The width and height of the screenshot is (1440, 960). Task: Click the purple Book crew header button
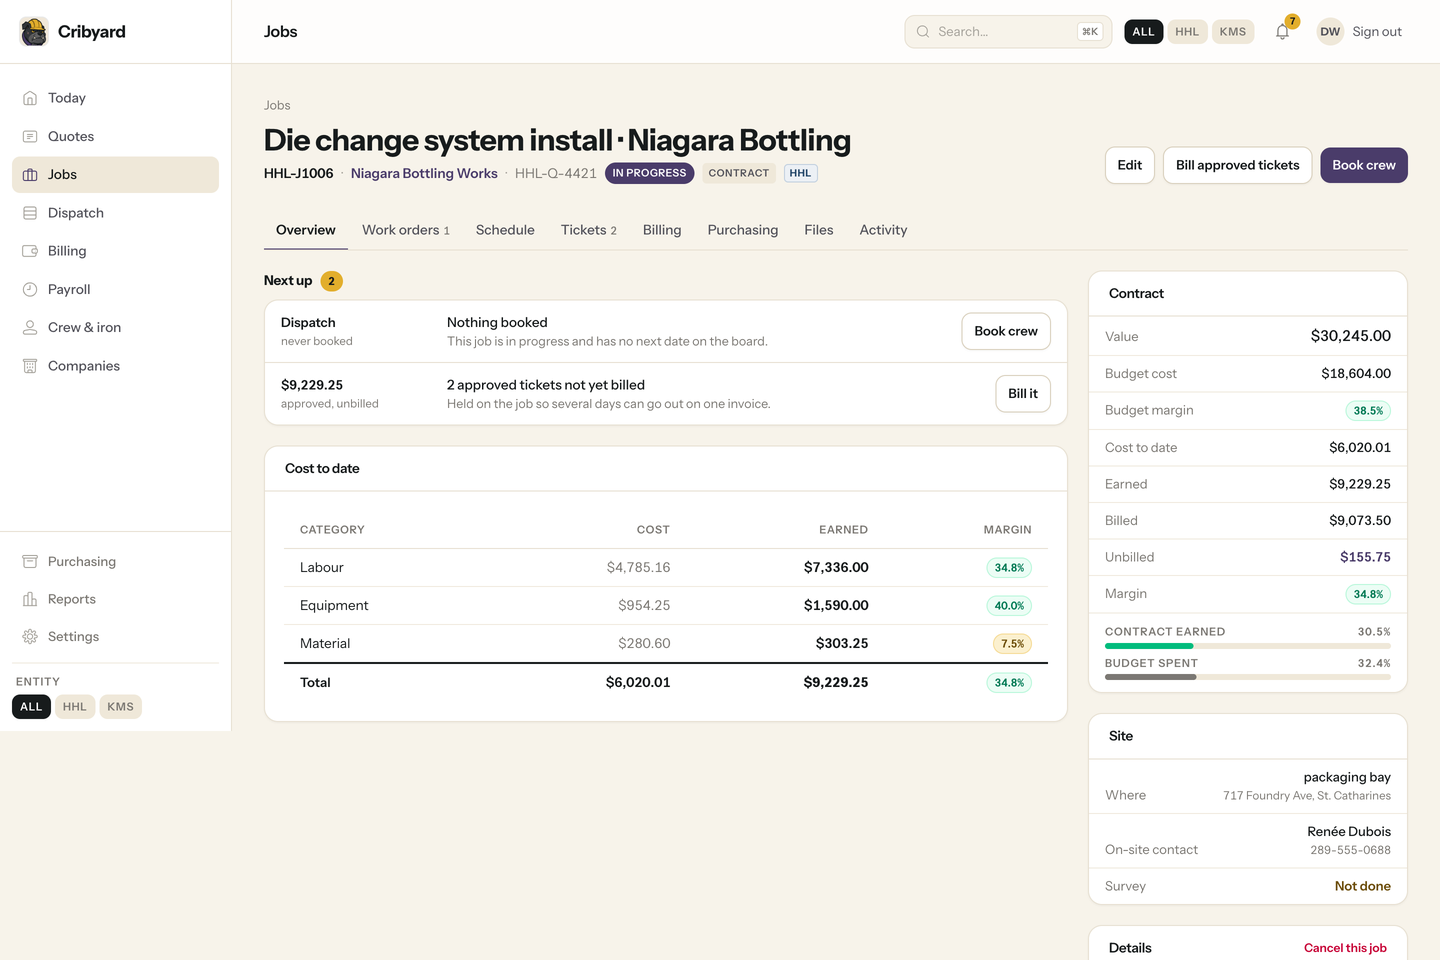pyautogui.click(x=1364, y=165)
